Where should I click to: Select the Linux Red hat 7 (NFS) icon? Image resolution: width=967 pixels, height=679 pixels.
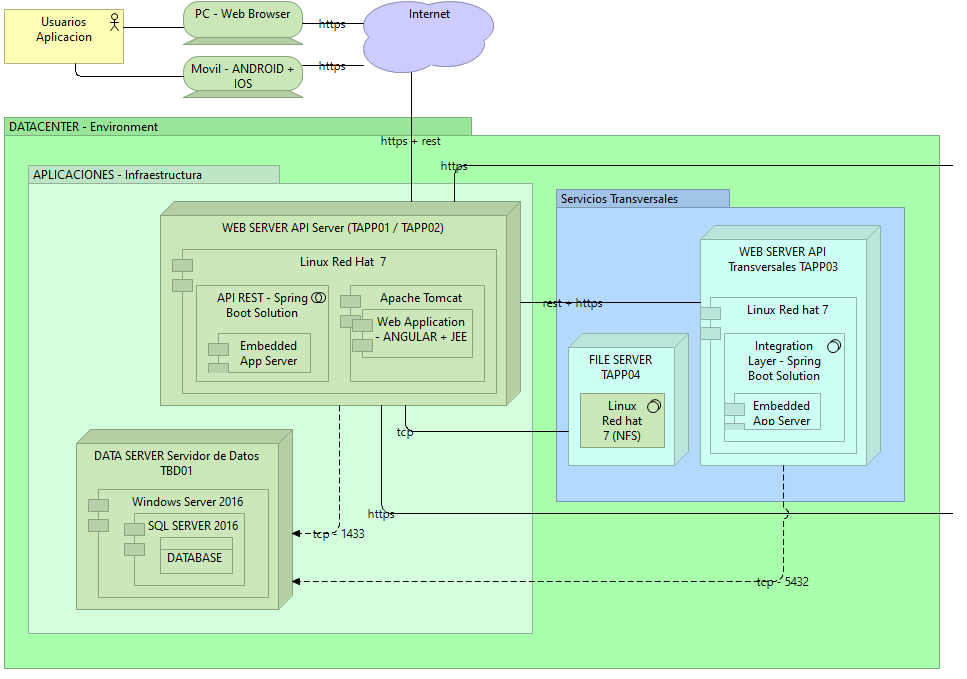click(x=654, y=406)
